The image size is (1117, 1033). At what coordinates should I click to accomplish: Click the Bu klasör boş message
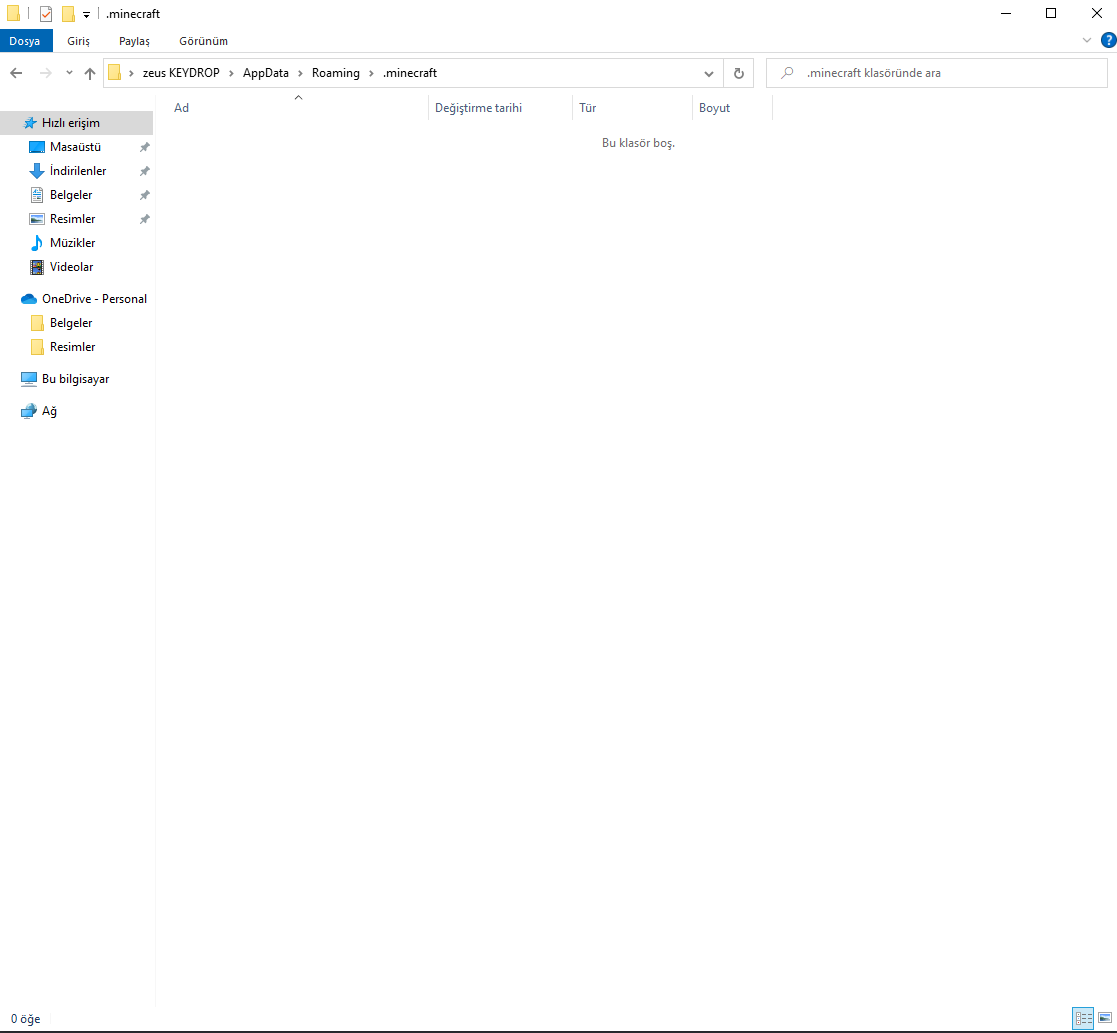(638, 143)
